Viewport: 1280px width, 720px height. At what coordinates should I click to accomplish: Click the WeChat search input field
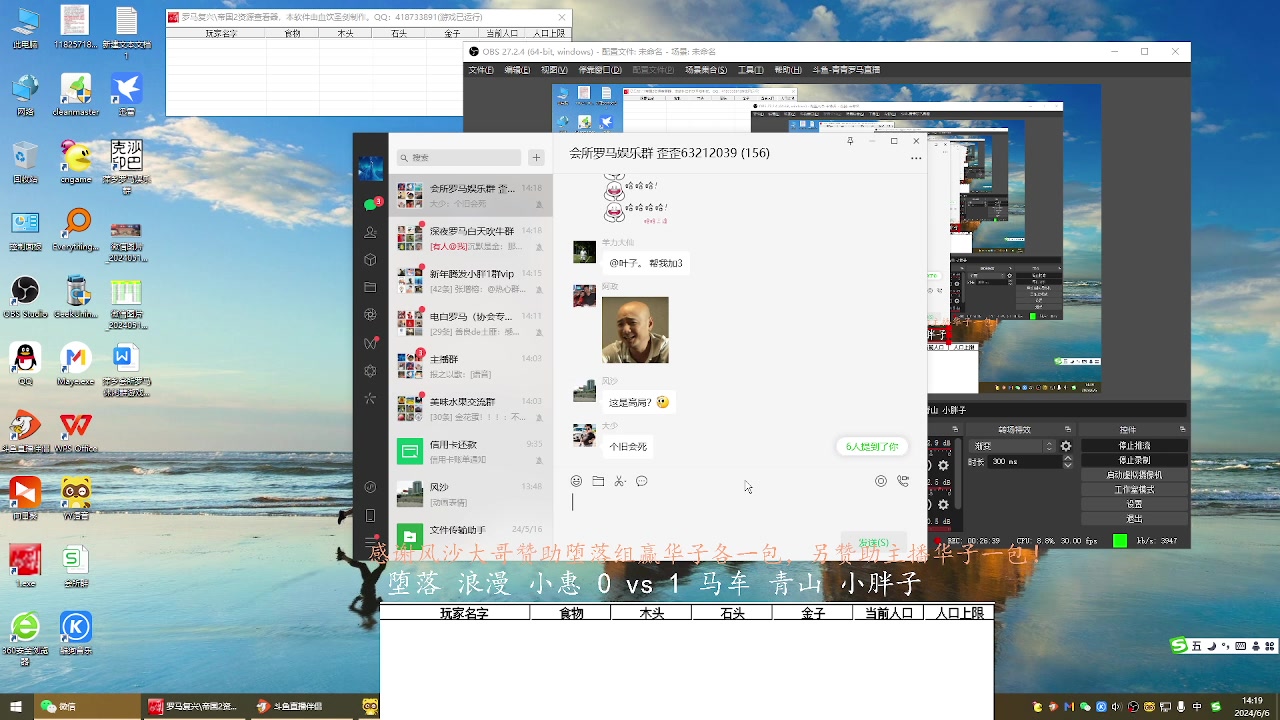click(x=459, y=157)
